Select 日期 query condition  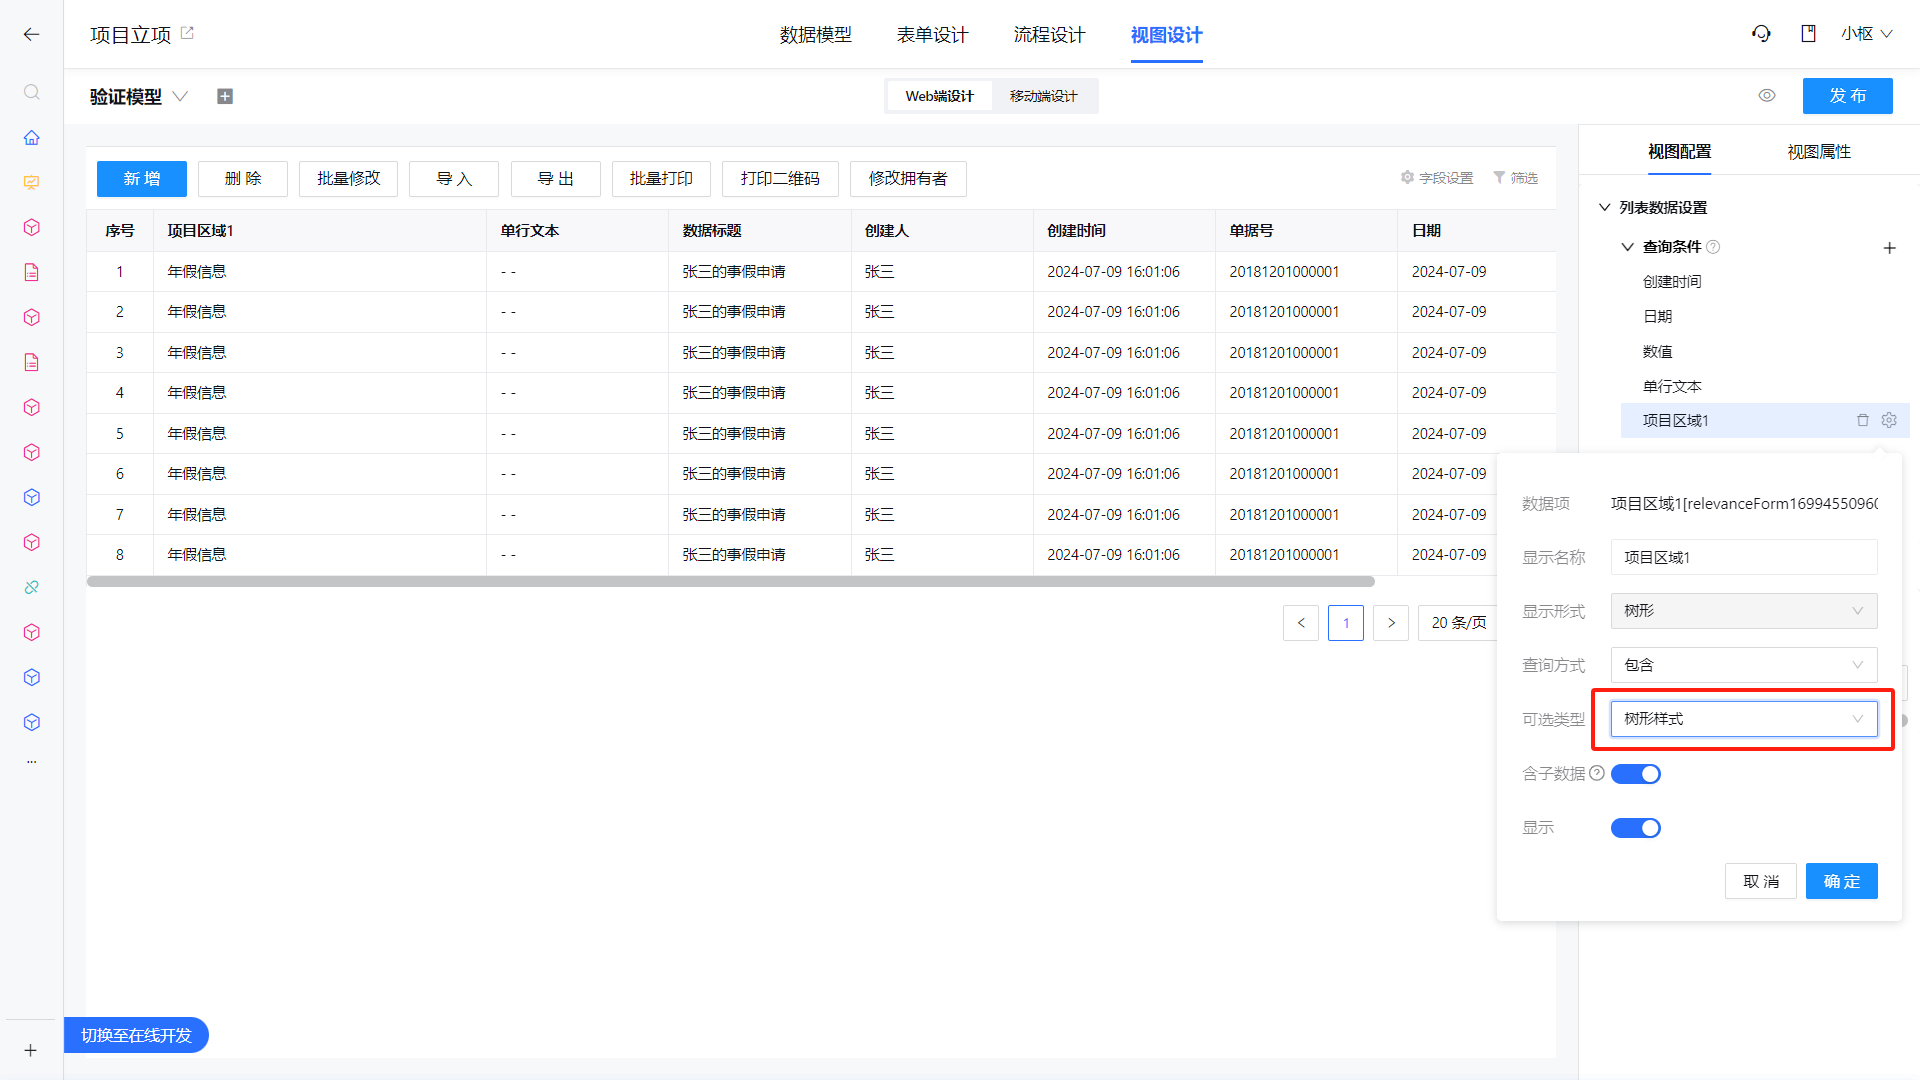click(1657, 317)
